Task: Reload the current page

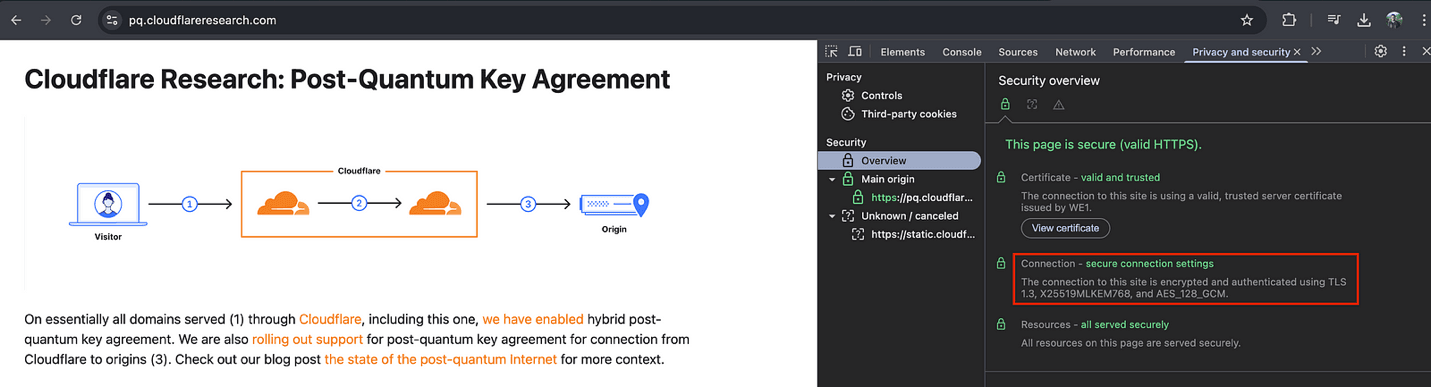Action: (77, 20)
